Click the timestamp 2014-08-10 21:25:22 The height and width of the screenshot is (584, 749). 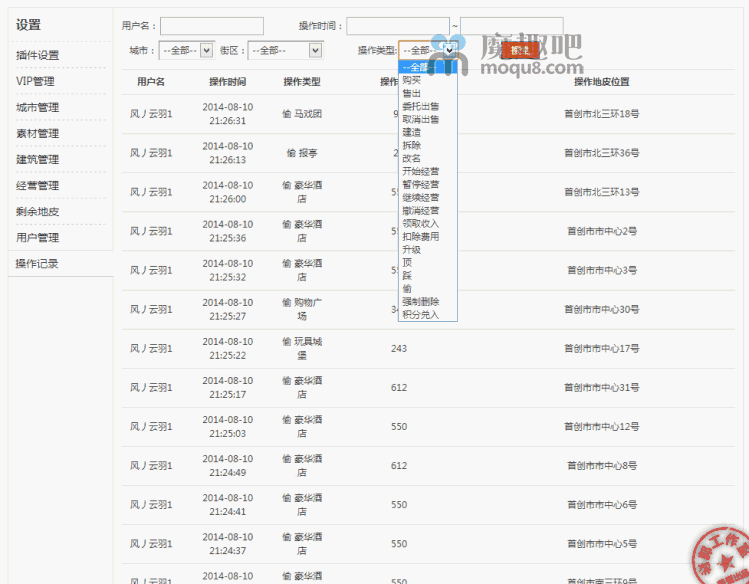227,349
